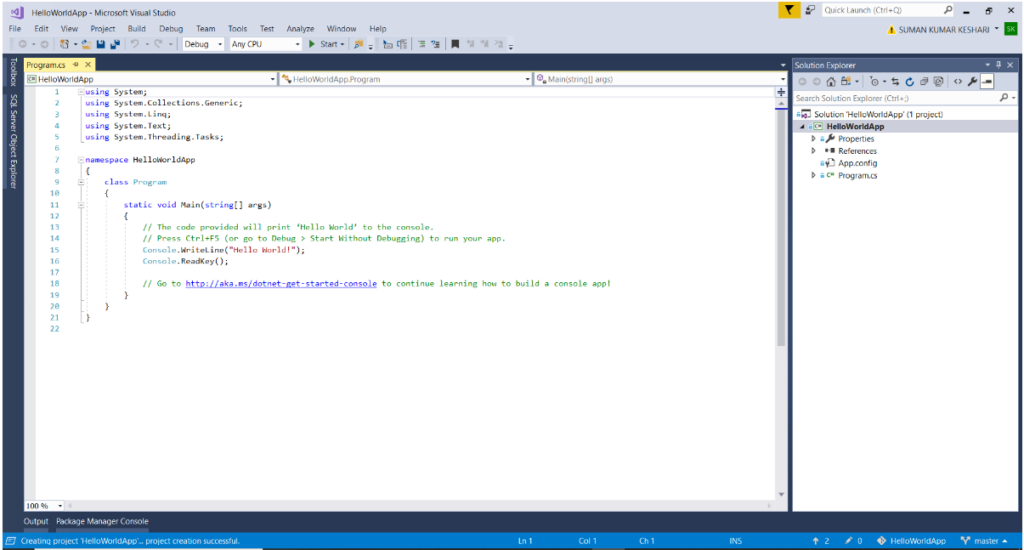Click the Home icon in Solution Explorer

click(x=831, y=82)
